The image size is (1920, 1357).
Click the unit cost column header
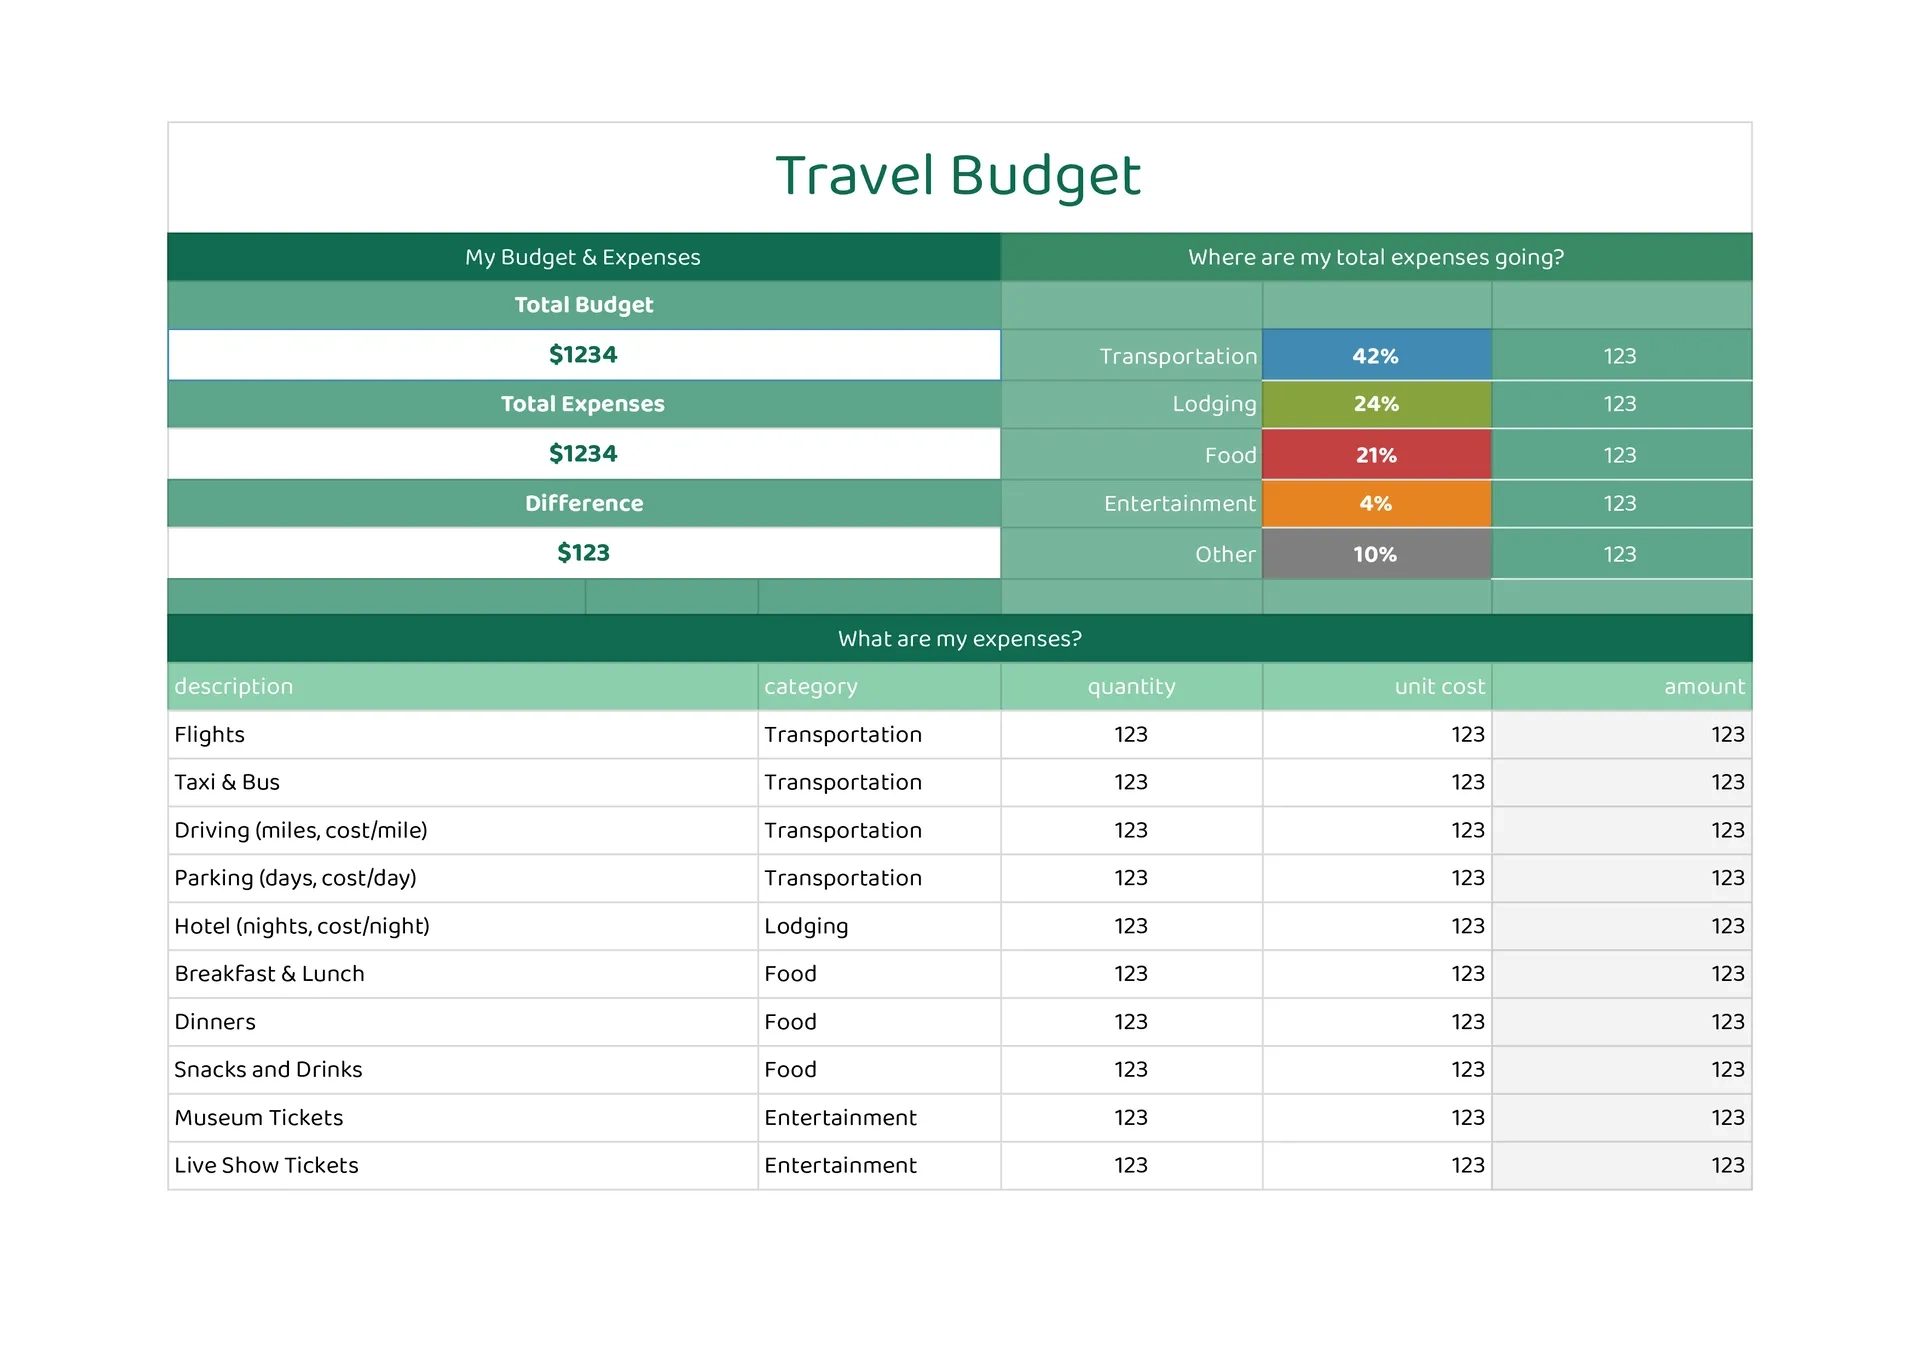pyautogui.click(x=1439, y=686)
